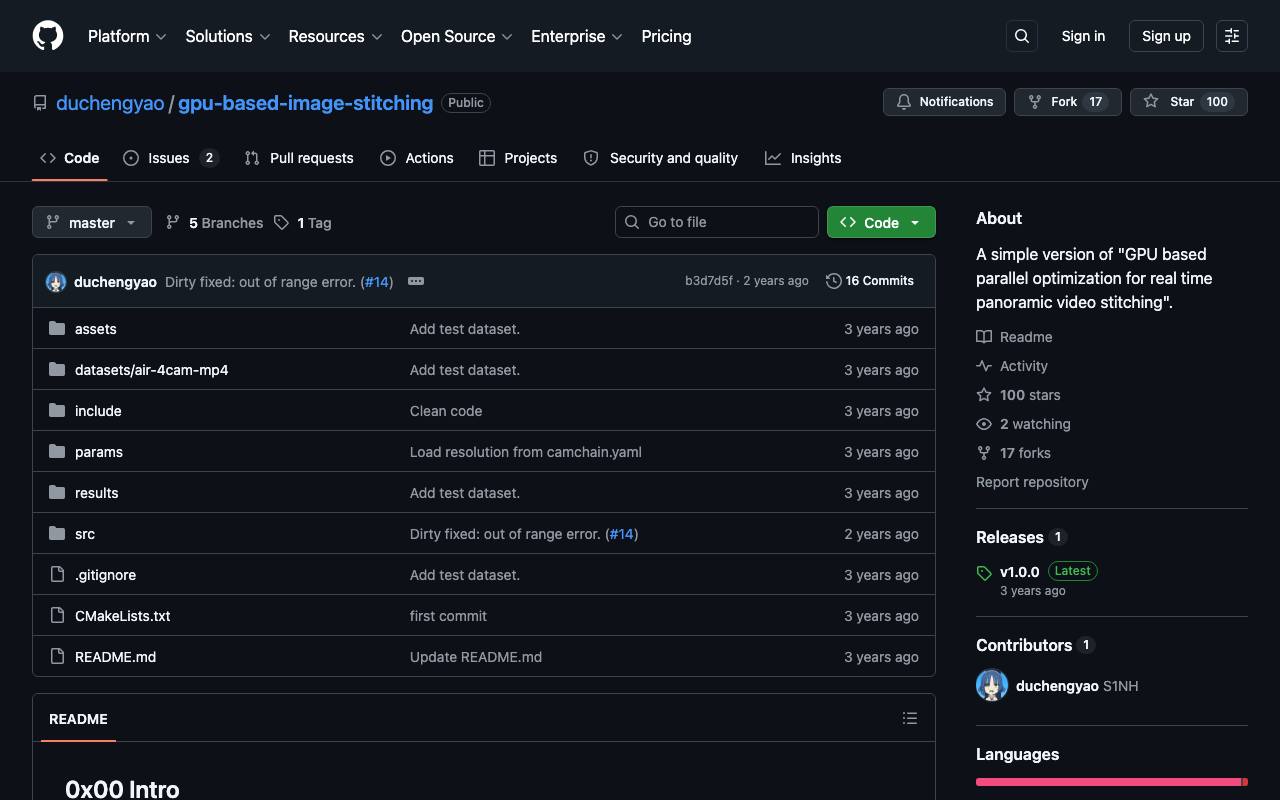This screenshot has height=800, width=1280.
Task: Open the 100 stars link in About
Action: pyautogui.click(x=1030, y=395)
